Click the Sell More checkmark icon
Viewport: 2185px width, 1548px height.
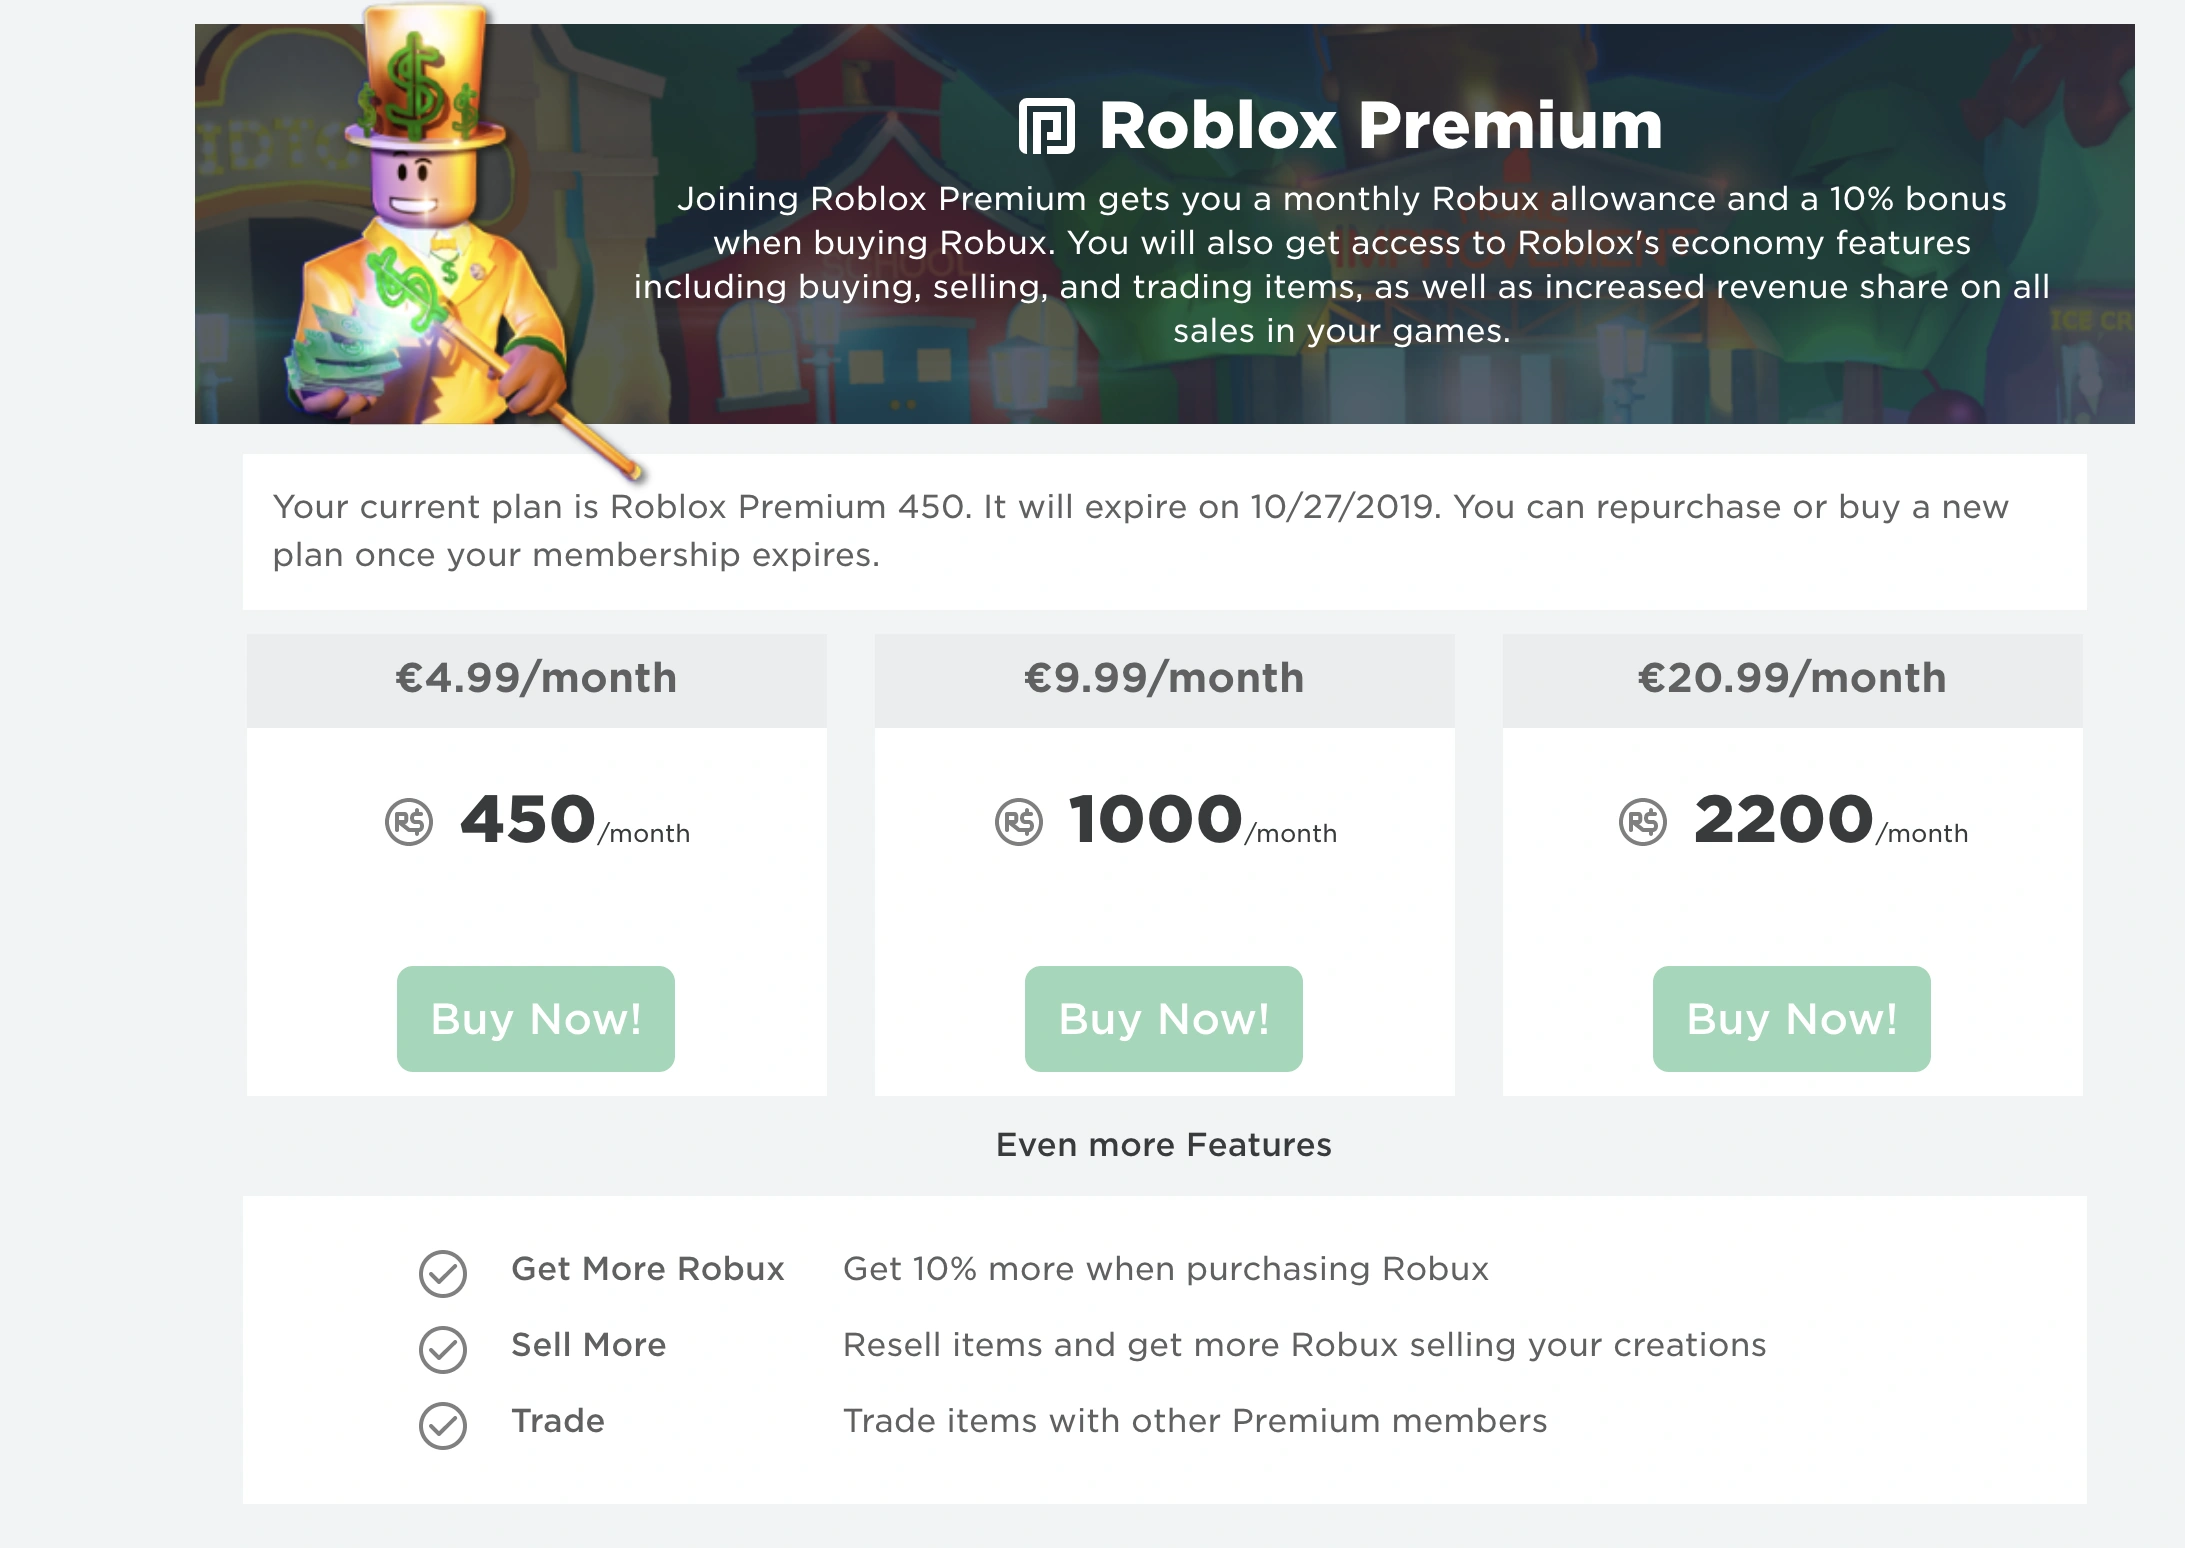(443, 1349)
